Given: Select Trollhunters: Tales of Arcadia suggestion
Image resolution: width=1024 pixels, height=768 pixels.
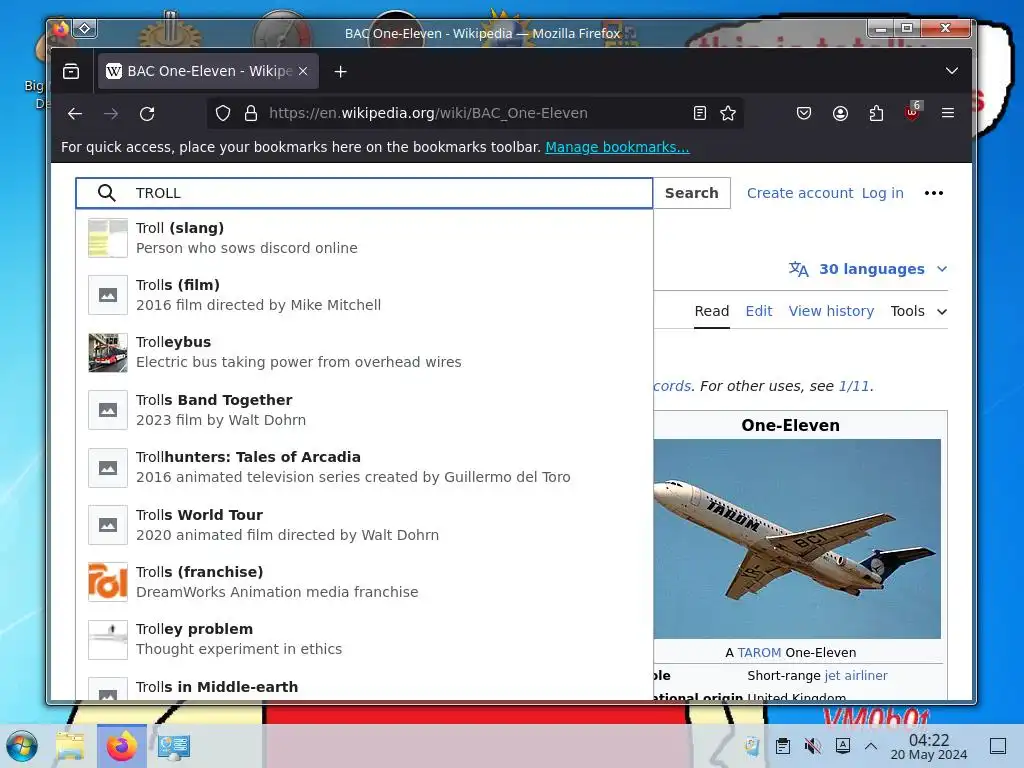Looking at the screenshot, I should point(364,467).
